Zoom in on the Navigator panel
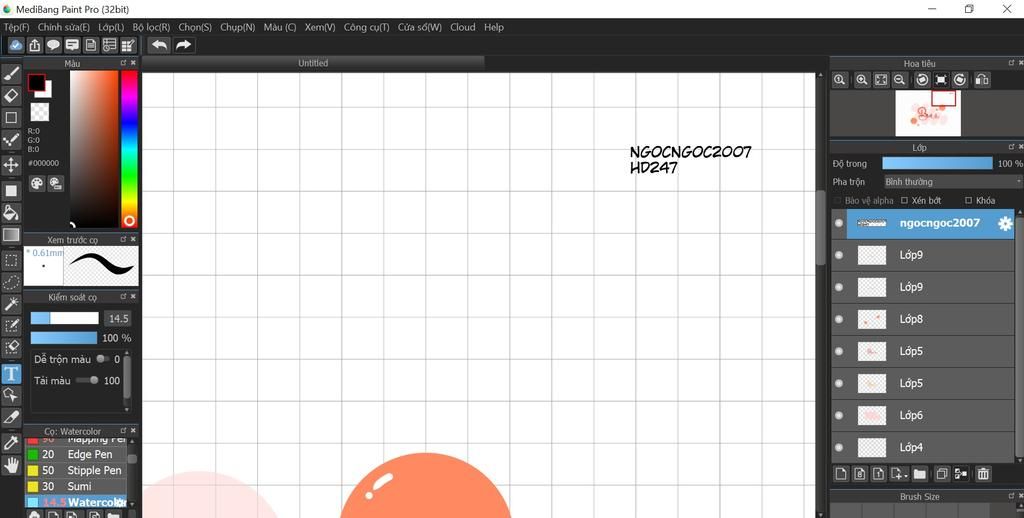The image size is (1024, 518). point(862,80)
